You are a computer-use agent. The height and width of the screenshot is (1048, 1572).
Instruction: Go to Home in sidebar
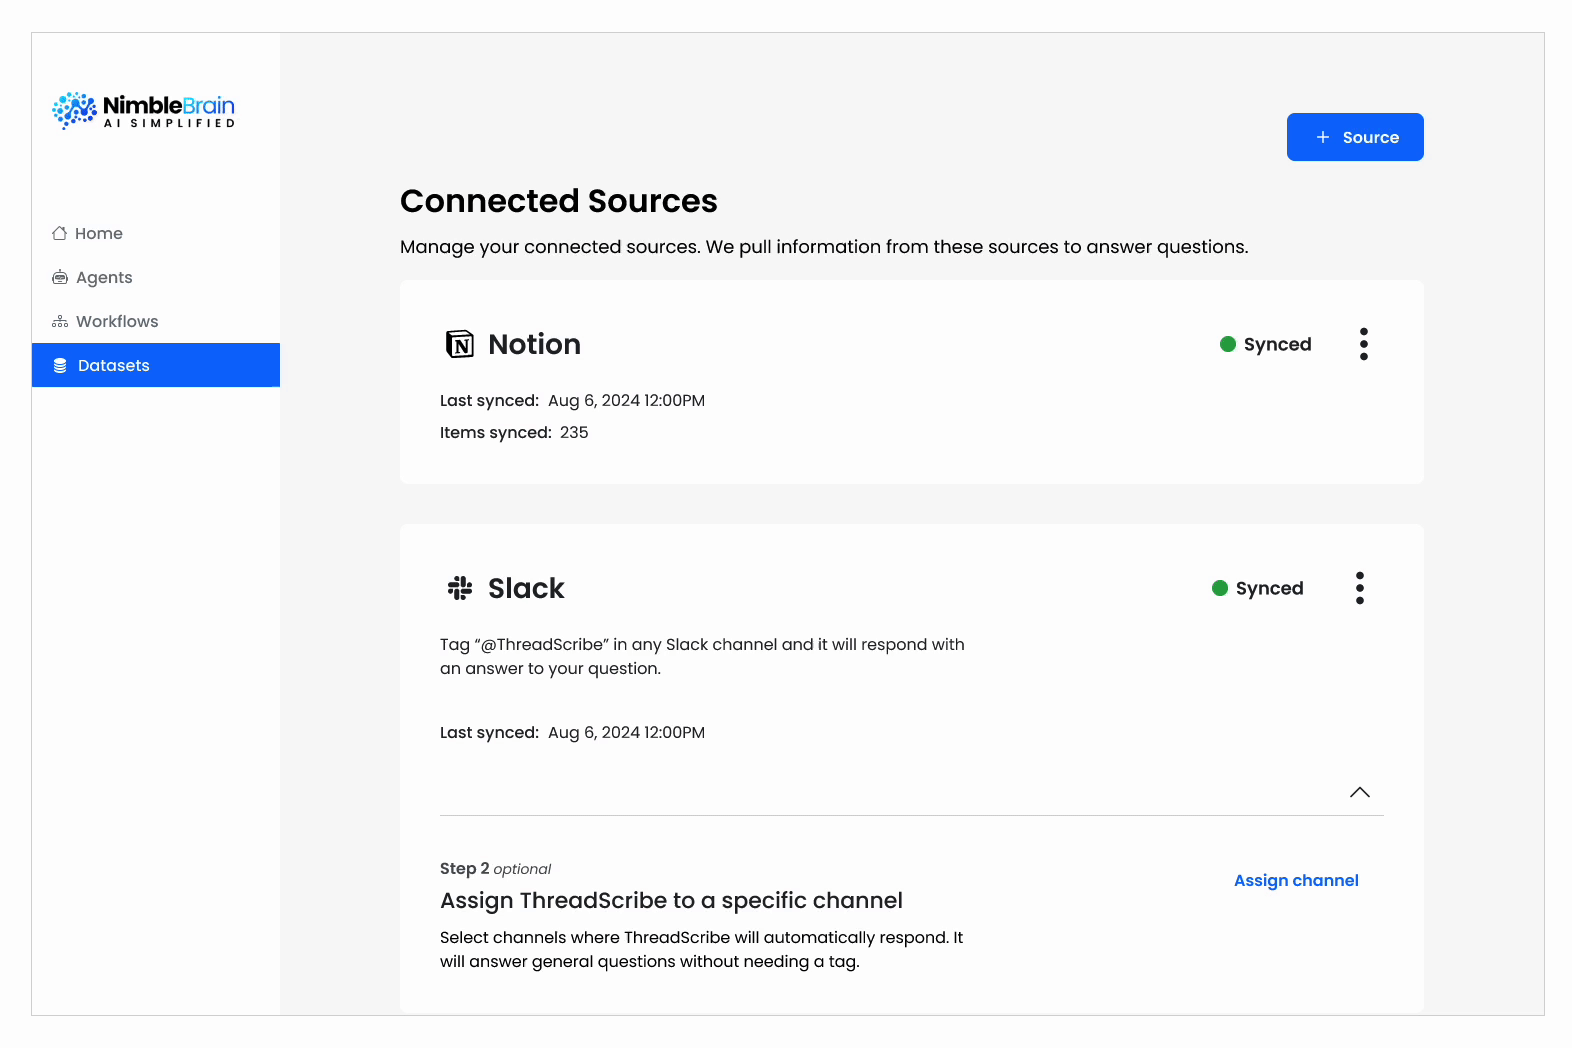click(98, 233)
